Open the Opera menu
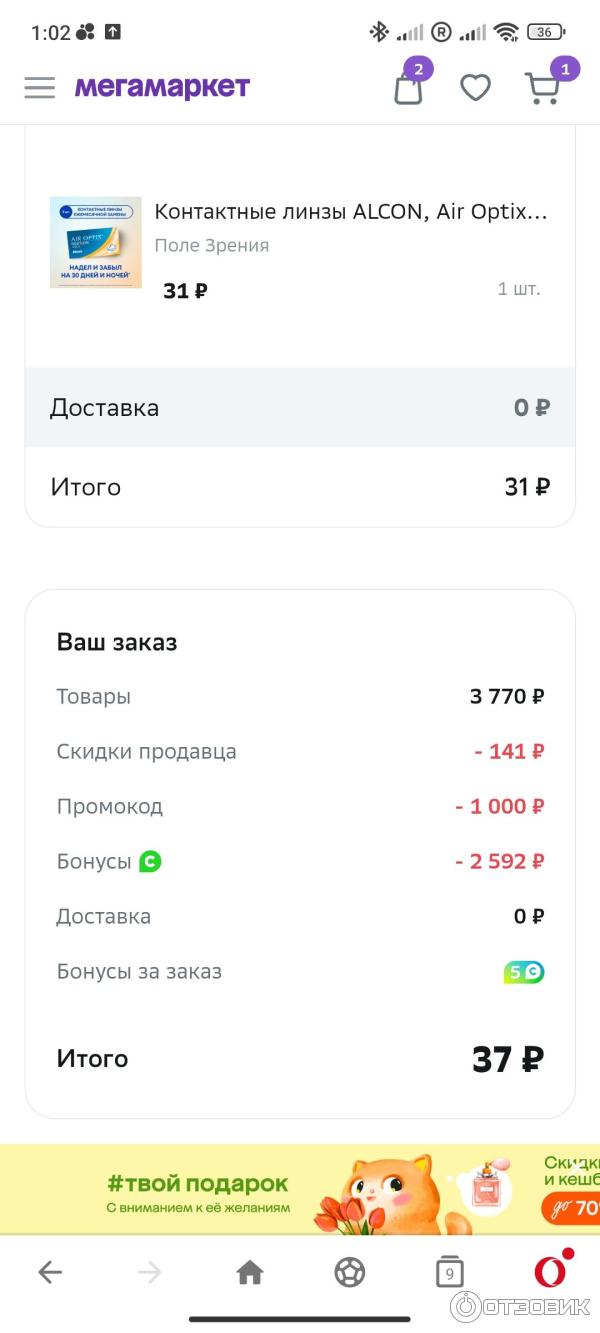Image resolution: width=600 pixels, height=1333 pixels. (x=550, y=1271)
